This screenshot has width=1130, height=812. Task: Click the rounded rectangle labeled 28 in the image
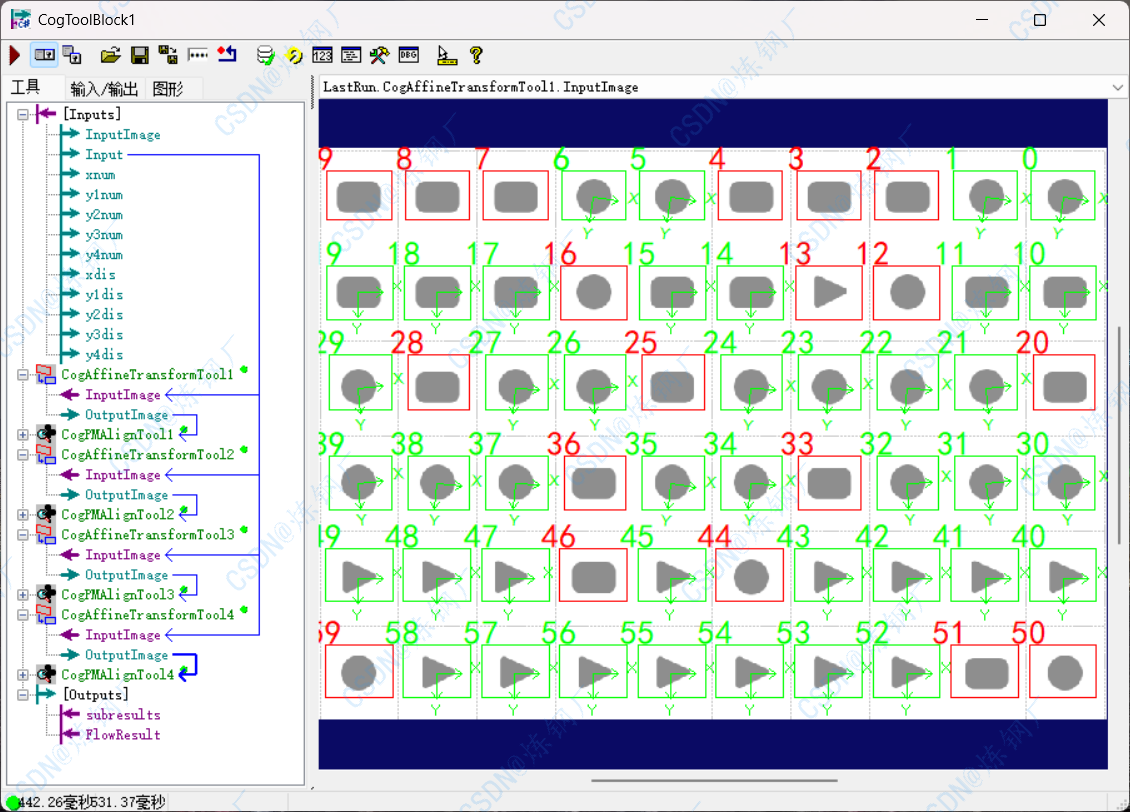click(438, 387)
